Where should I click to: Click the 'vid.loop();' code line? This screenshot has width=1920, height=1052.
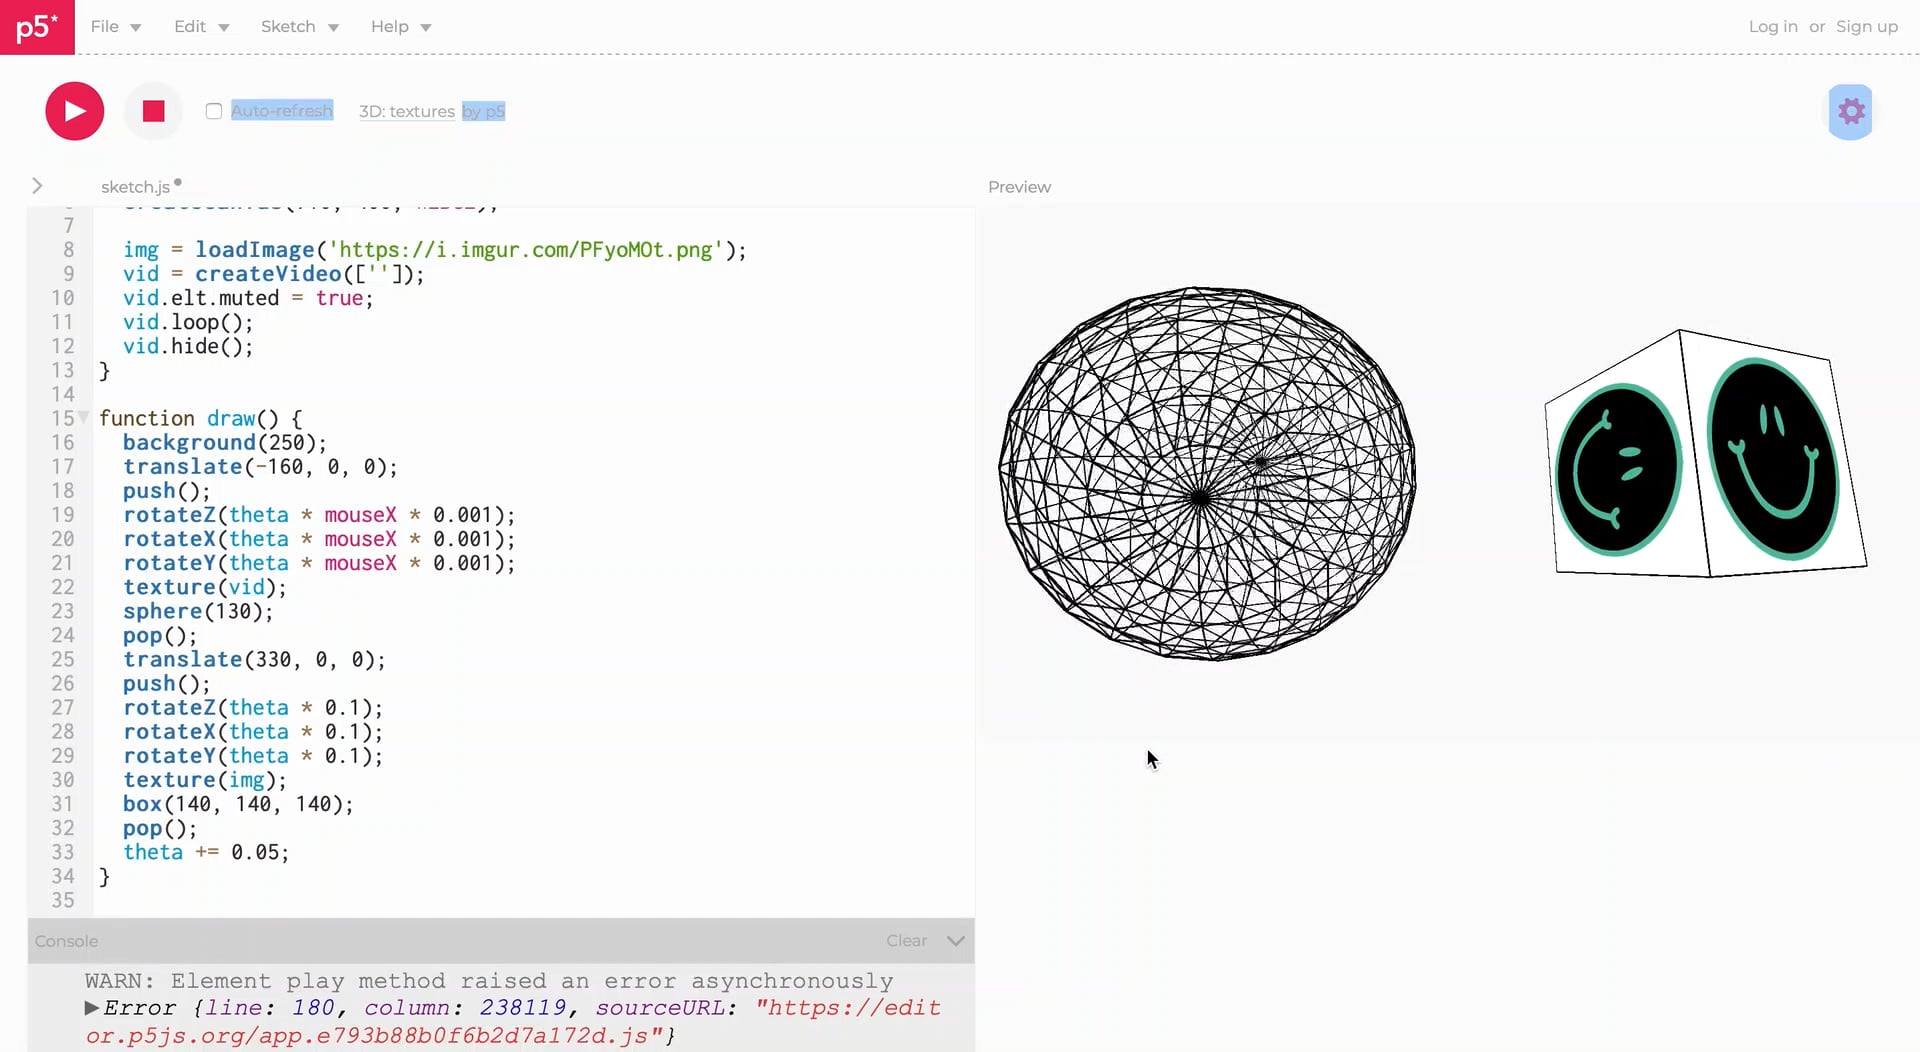click(x=188, y=322)
